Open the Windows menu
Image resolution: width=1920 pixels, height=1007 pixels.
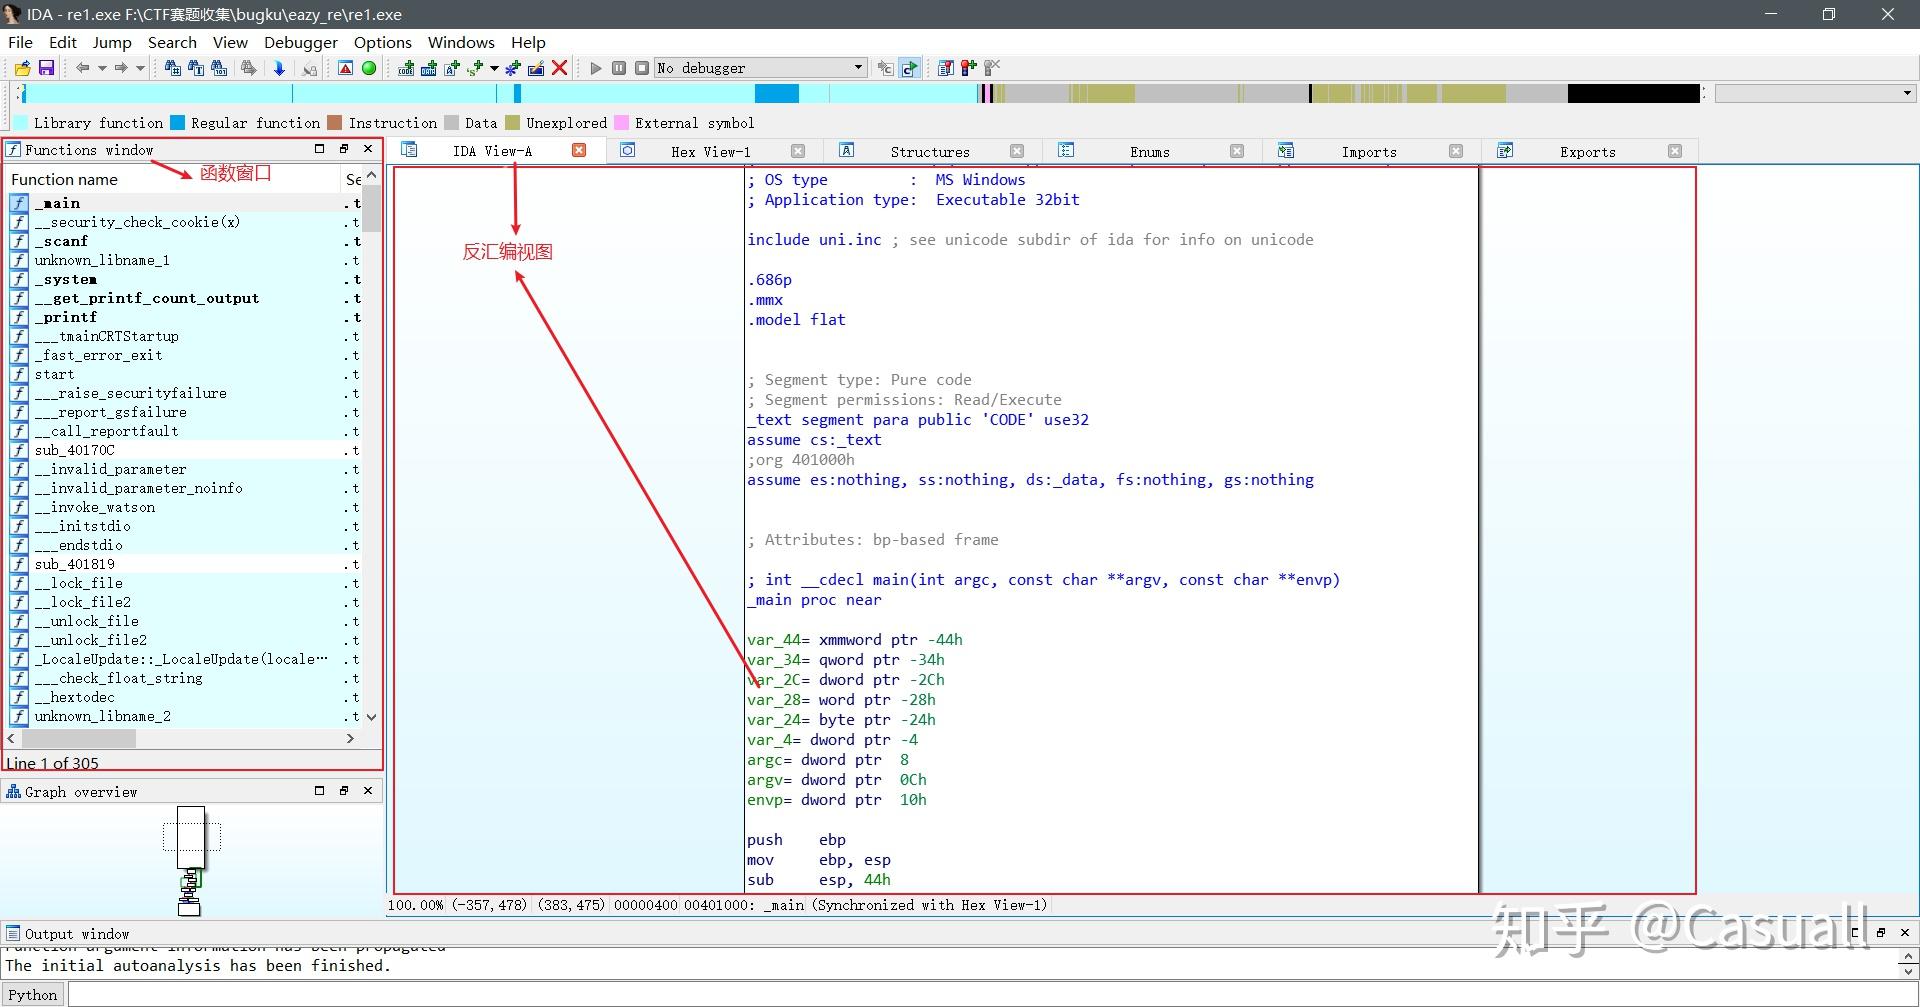point(461,42)
